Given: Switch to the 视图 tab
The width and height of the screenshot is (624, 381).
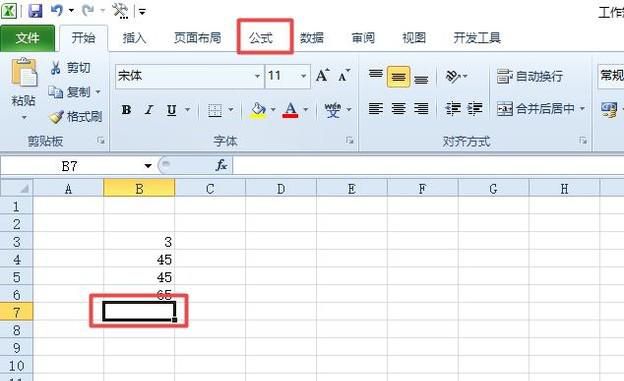Looking at the screenshot, I should (414, 38).
